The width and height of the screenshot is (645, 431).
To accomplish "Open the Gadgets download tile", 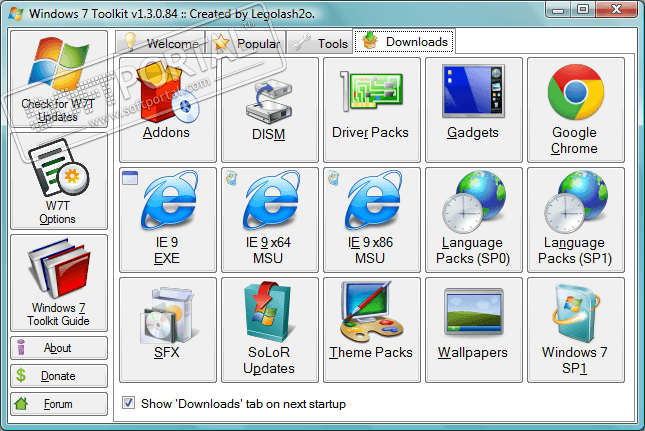I will (x=474, y=110).
